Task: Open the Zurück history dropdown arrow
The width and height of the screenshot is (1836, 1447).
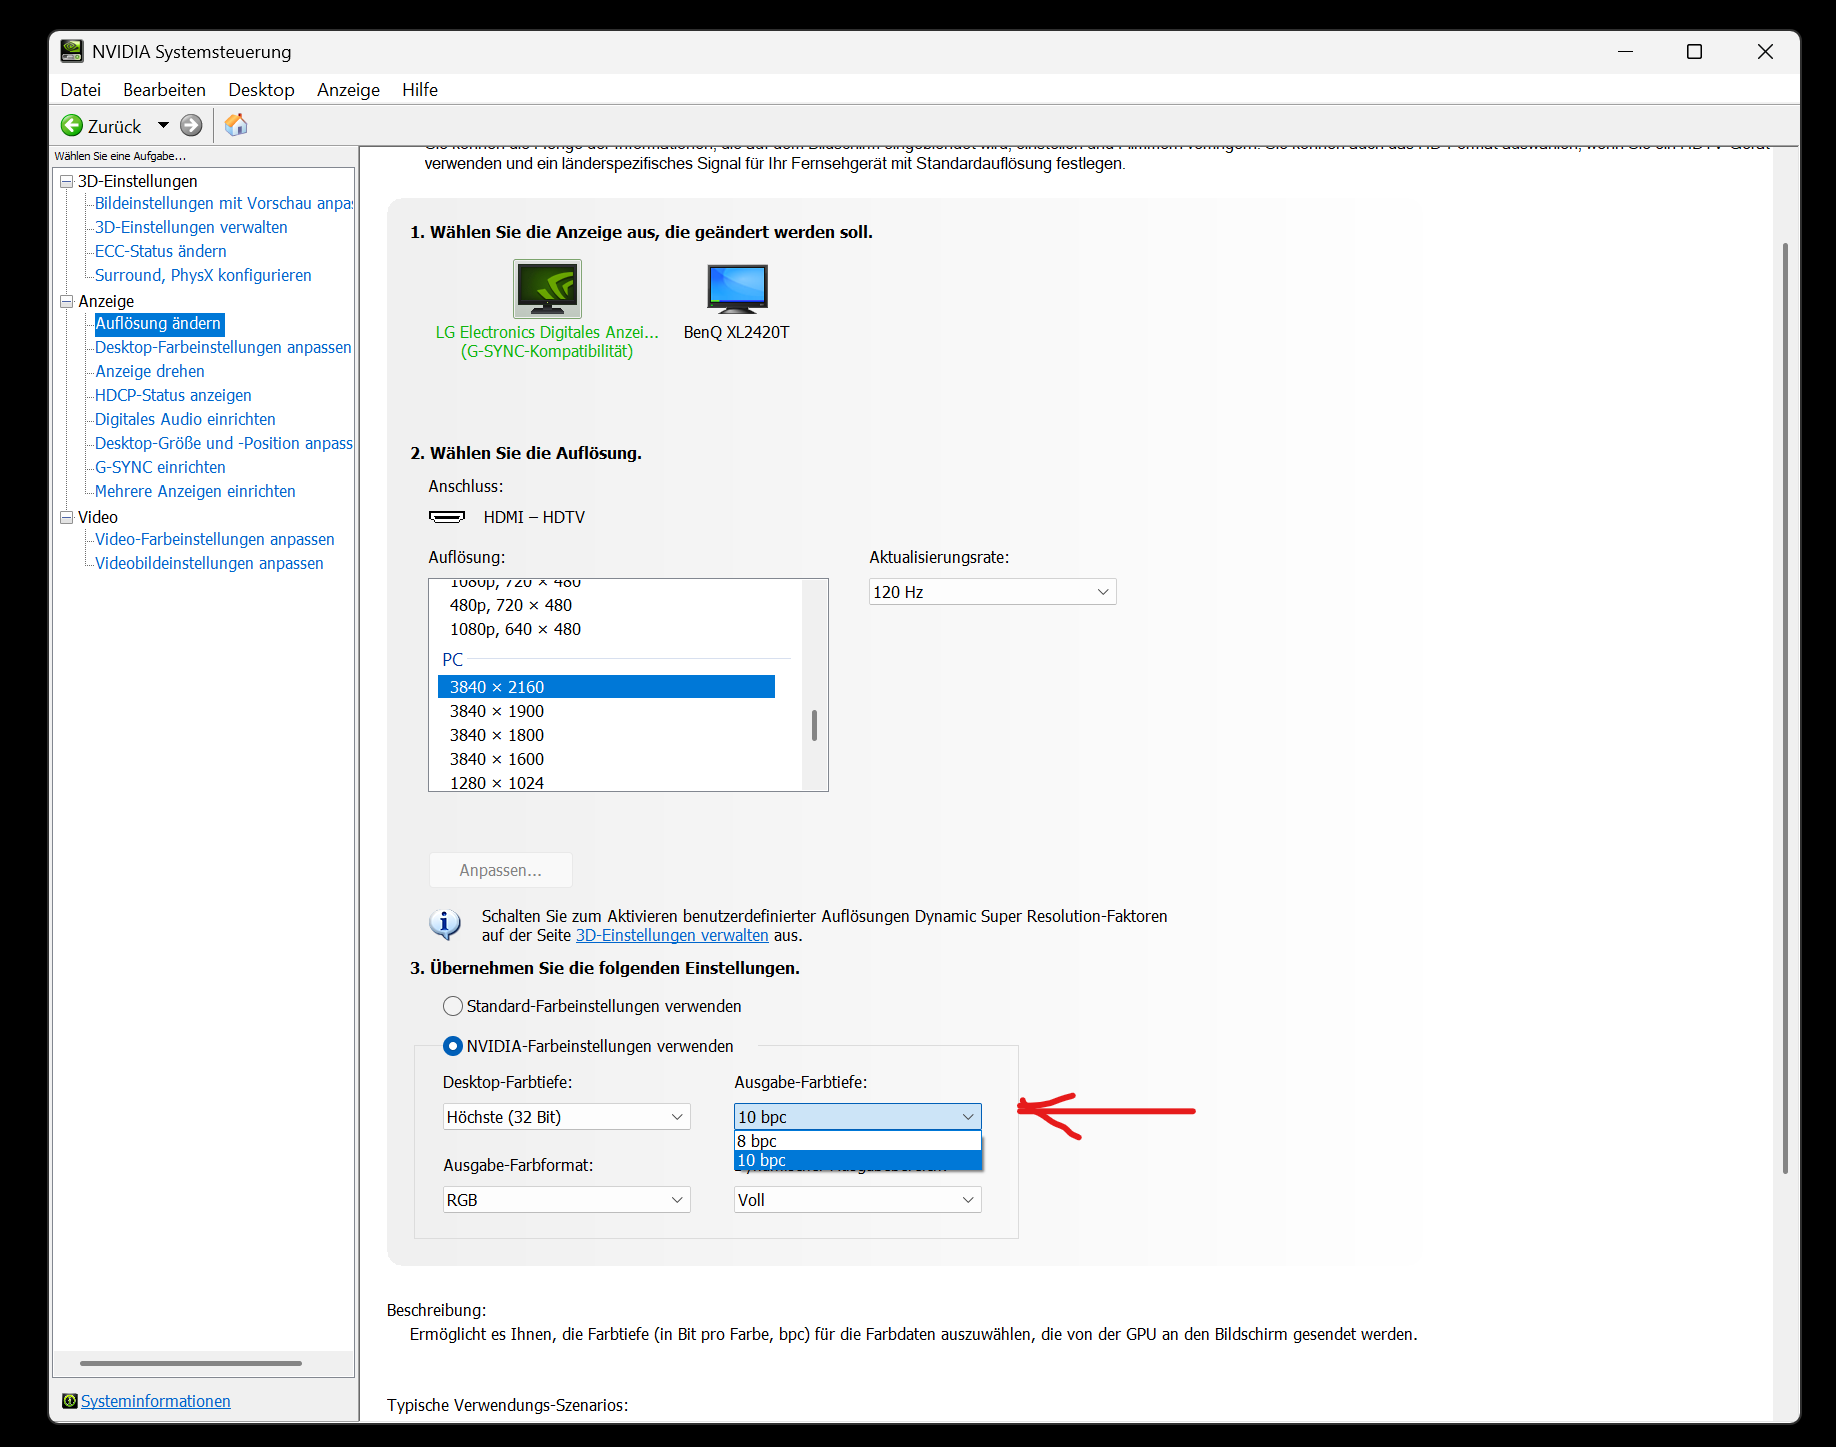Action: pos(163,126)
